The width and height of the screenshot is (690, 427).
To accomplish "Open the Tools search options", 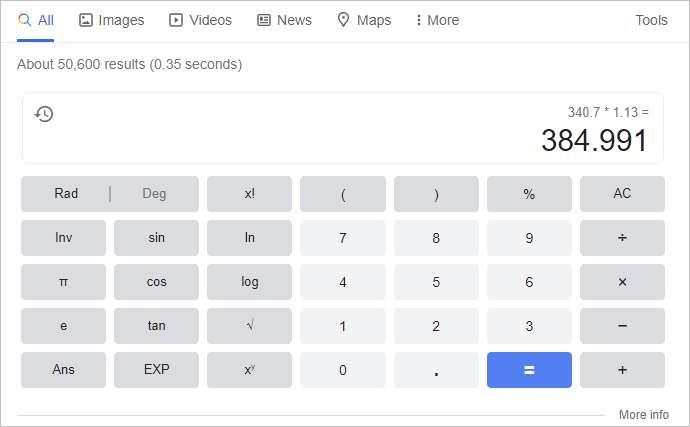I will coord(651,20).
